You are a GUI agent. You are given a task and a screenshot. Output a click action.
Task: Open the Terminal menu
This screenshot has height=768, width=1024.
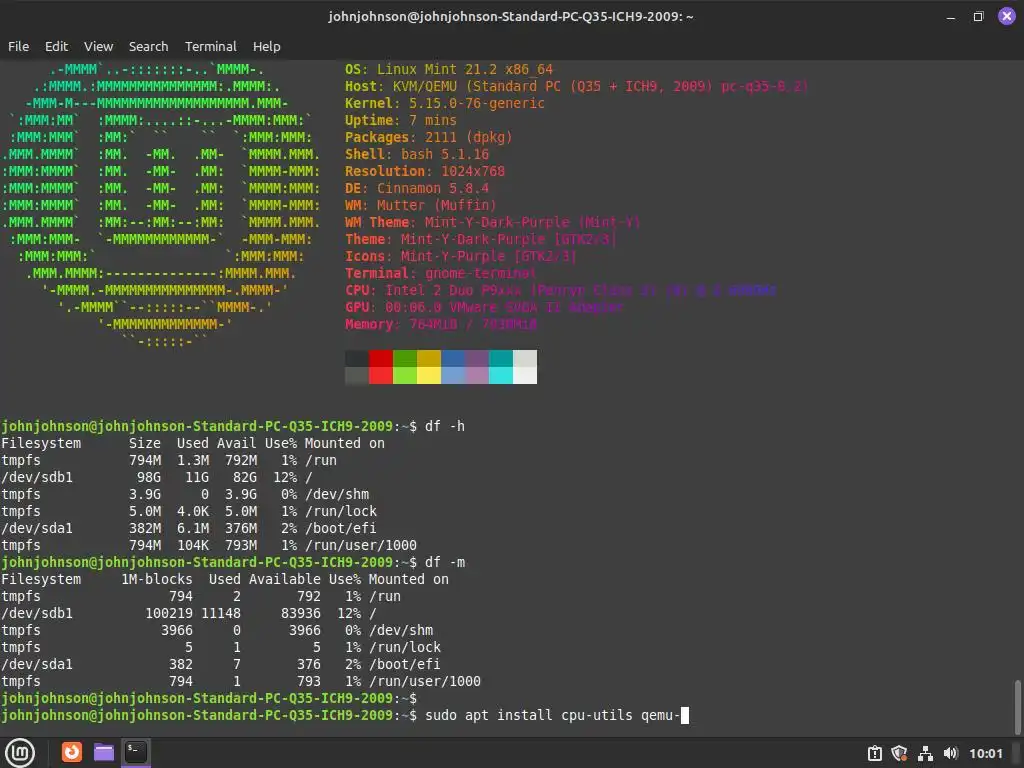tap(210, 46)
